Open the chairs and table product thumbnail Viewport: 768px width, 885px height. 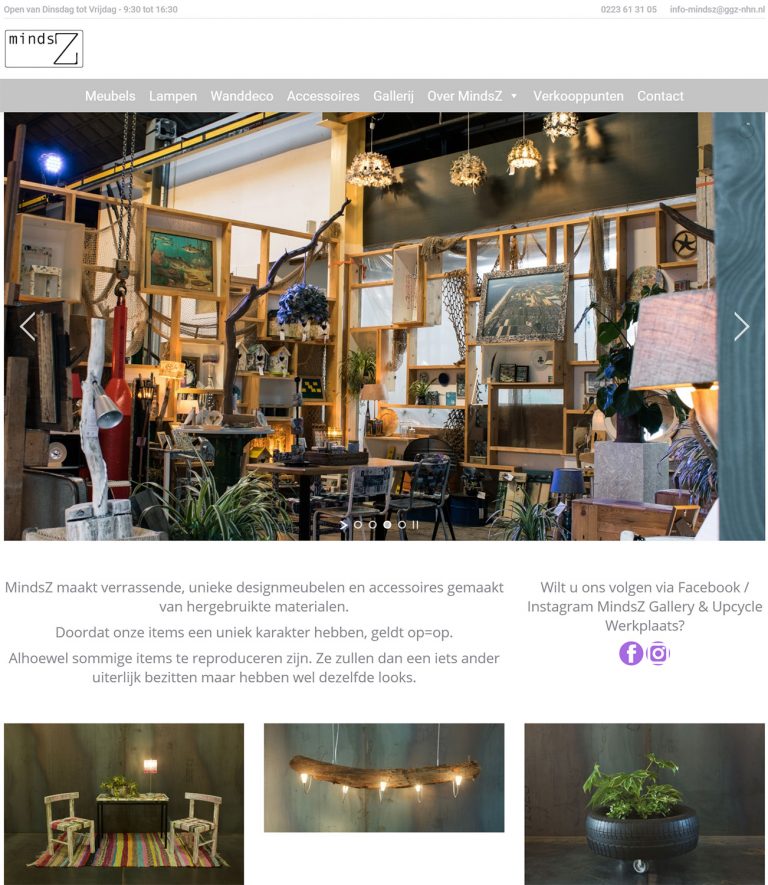point(124,804)
